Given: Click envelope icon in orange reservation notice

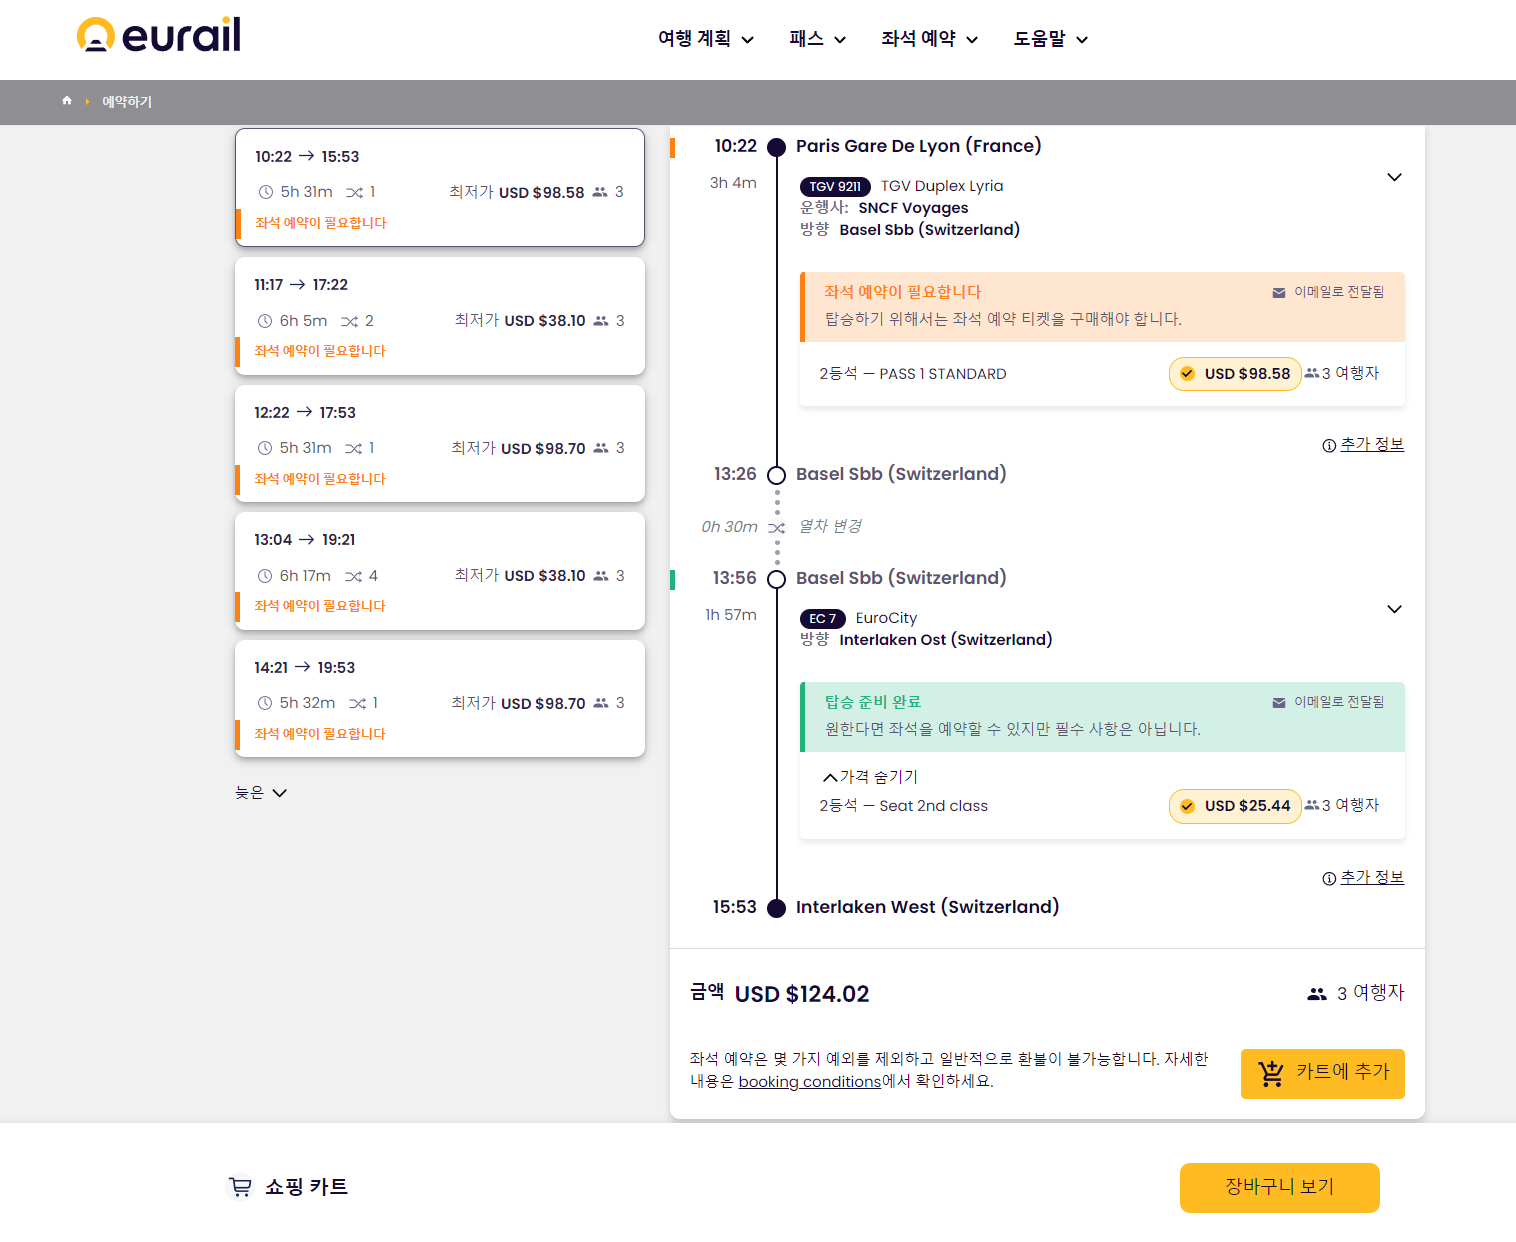Looking at the screenshot, I should [x=1278, y=293].
